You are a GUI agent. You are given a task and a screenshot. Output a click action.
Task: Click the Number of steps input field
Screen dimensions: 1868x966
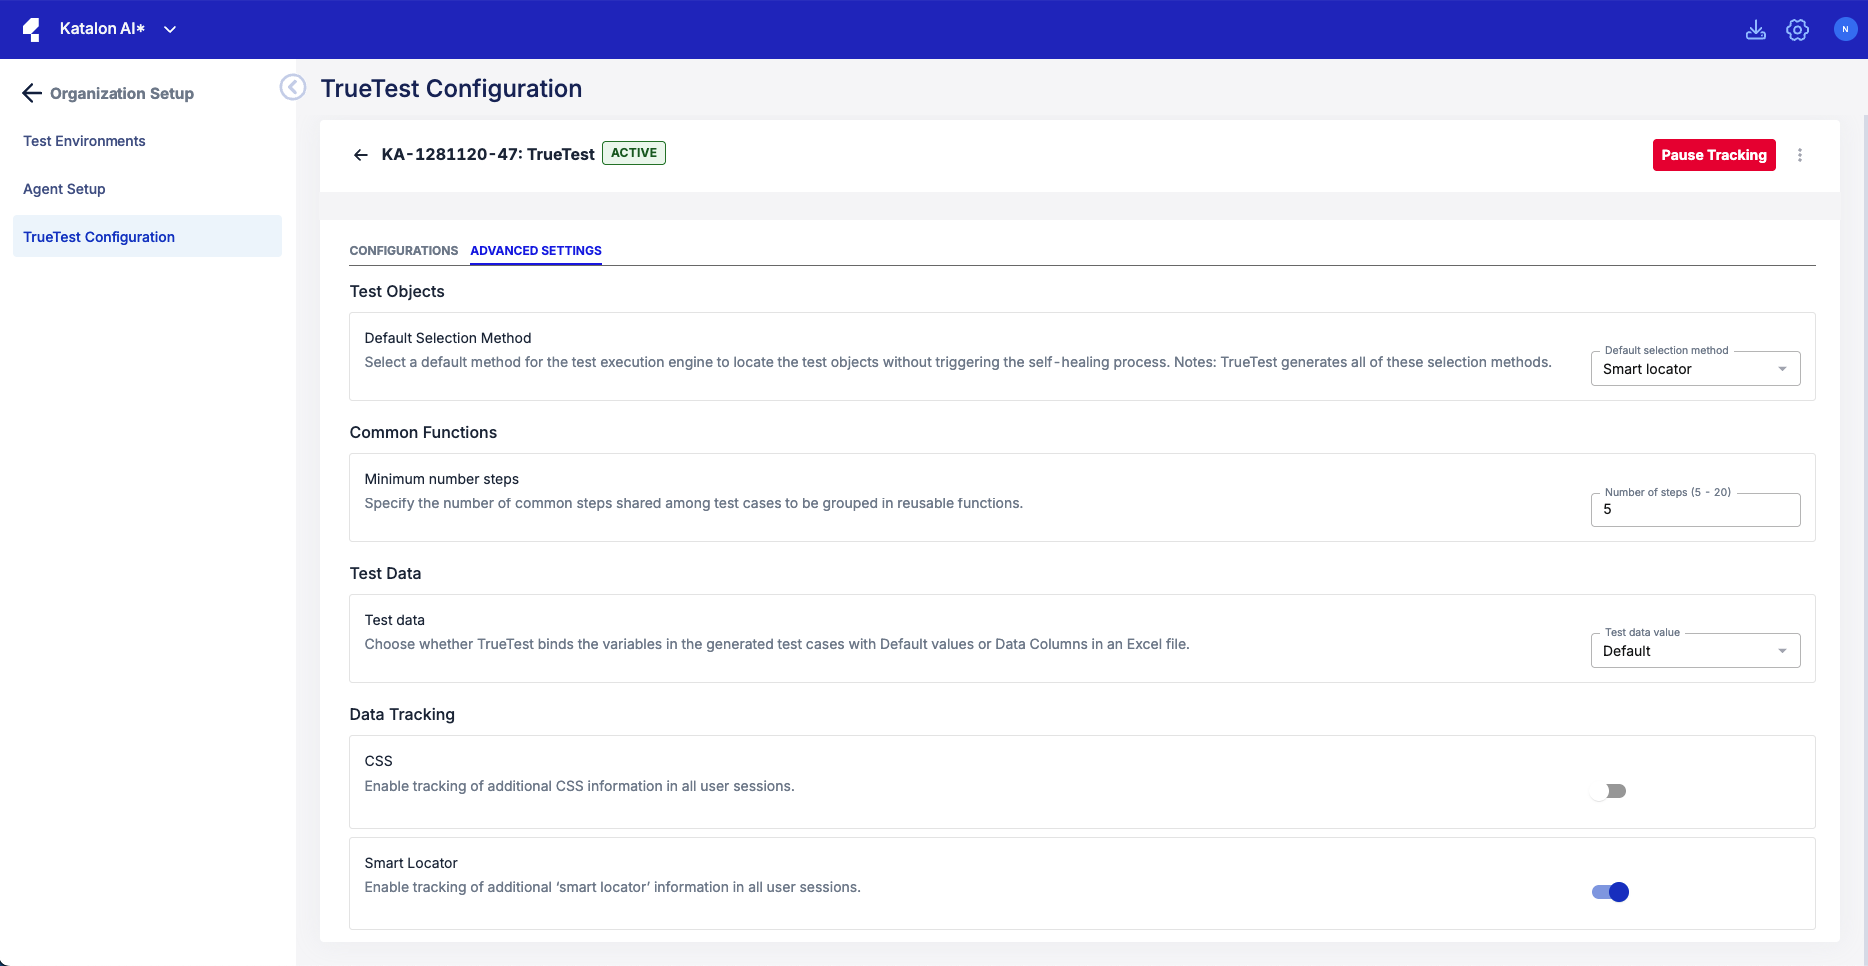tap(1695, 509)
